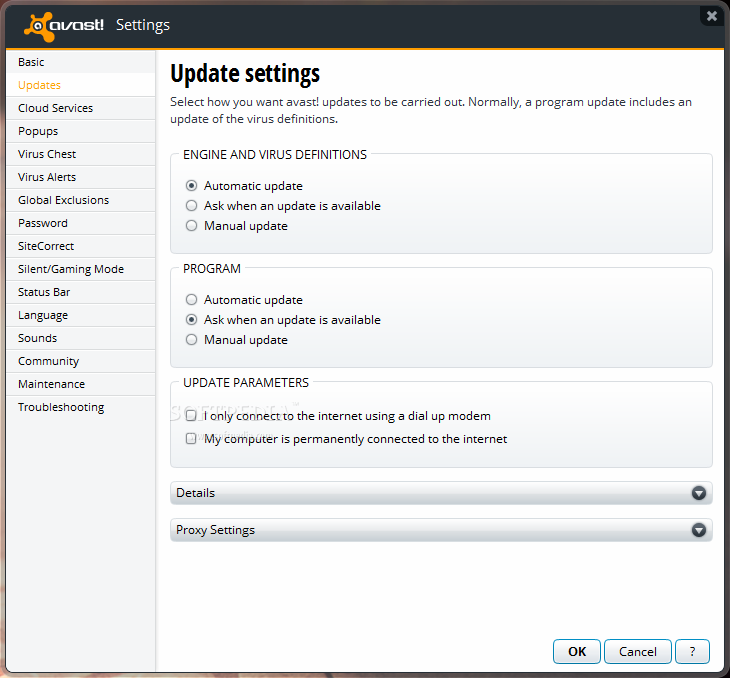Open Language settings

pyautogui.click(x=81, y=315)
